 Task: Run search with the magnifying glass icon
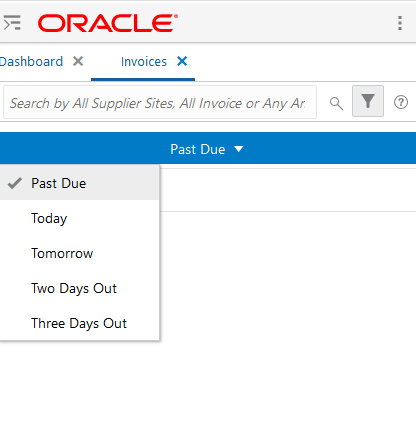point(336,103)
